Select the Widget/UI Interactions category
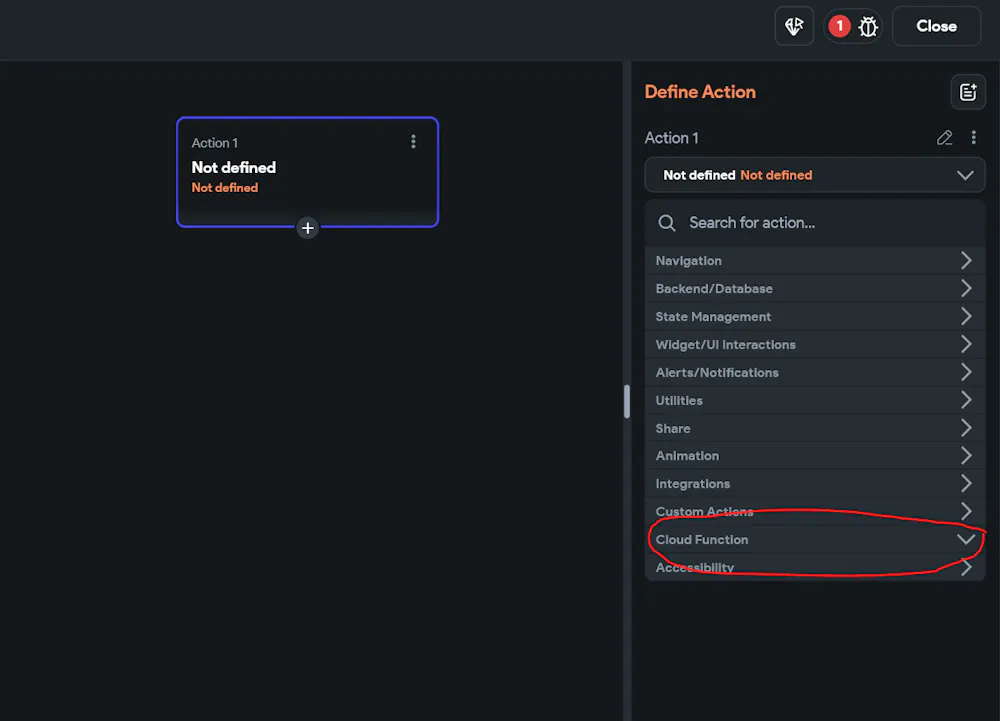The width and height of the screenshot is (1000, 721). (814, 345)
